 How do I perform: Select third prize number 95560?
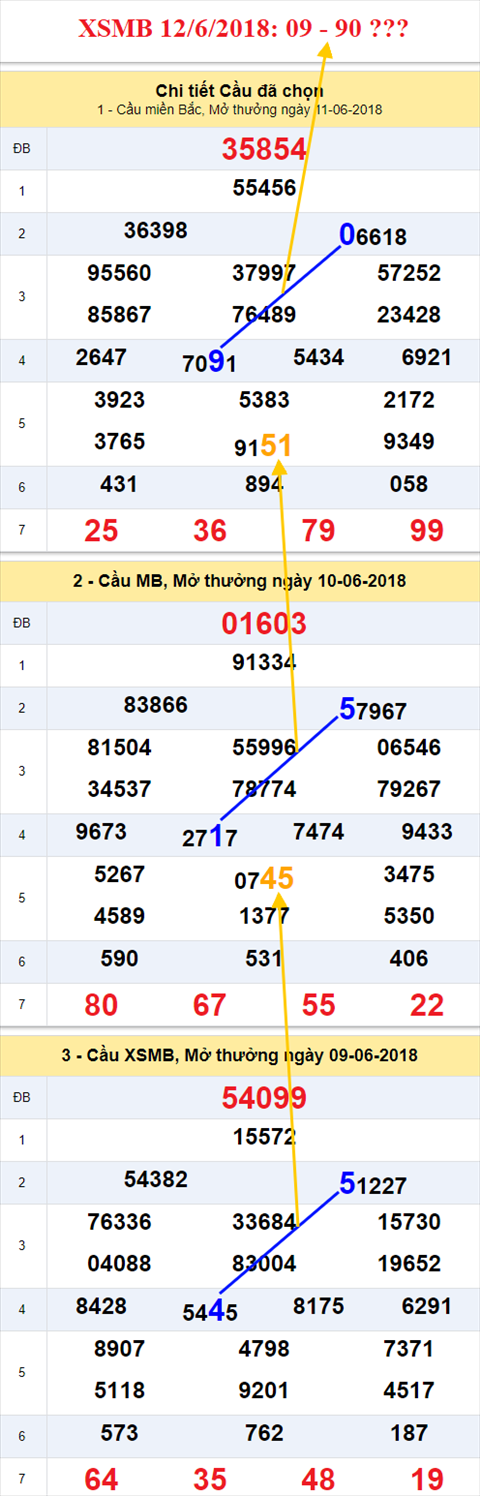(119, 273)
